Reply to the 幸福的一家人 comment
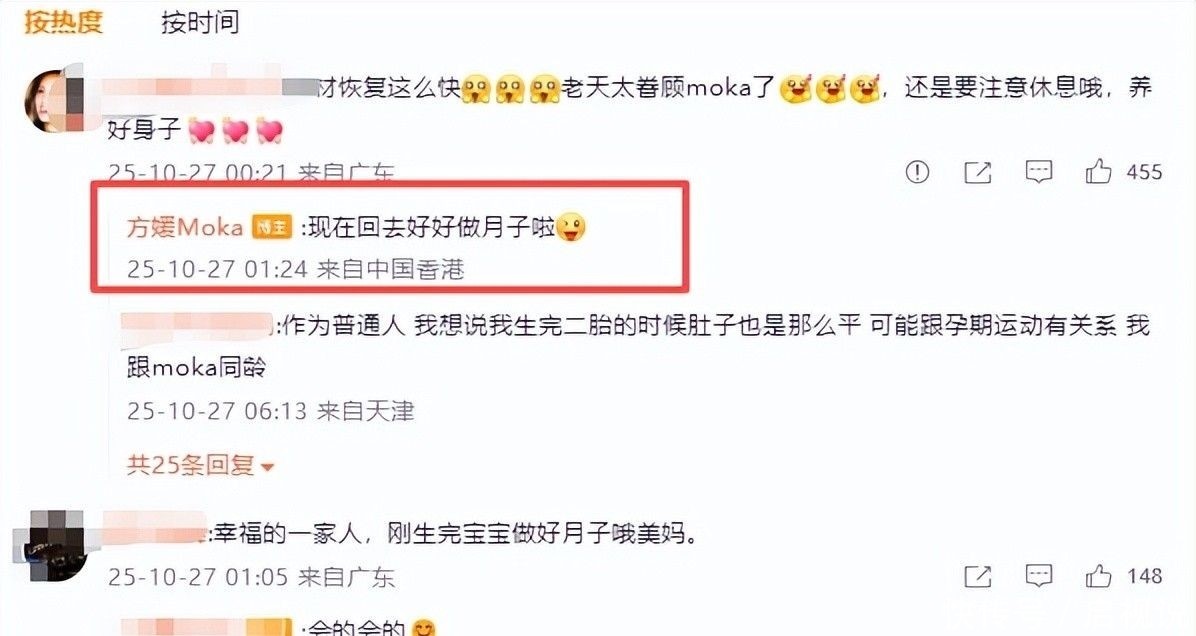 point(1038,577)
